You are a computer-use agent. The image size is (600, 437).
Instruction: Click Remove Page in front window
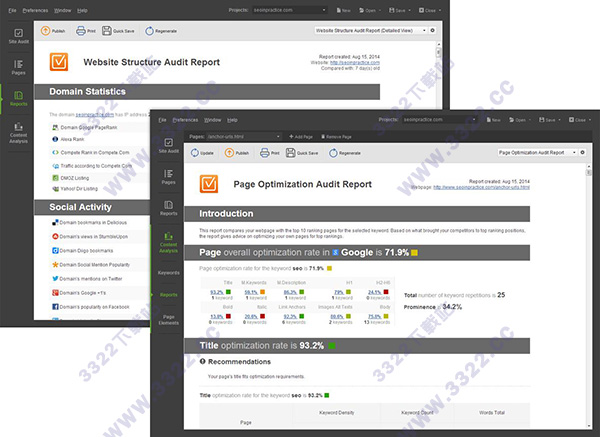(336, 137)
